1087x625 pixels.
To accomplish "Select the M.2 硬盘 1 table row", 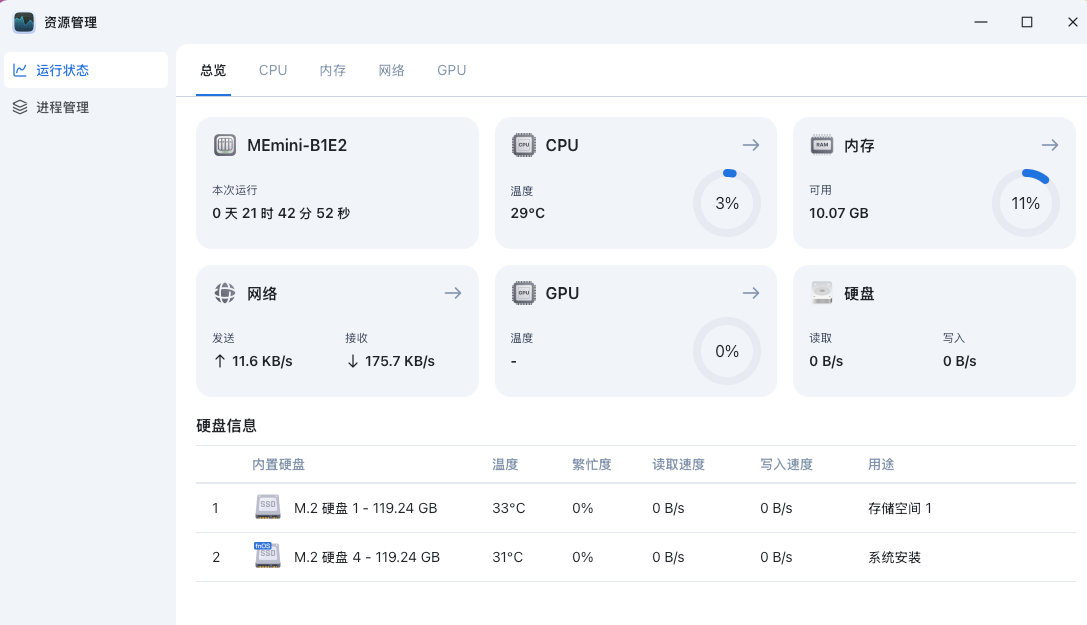I will coord(600,508).
